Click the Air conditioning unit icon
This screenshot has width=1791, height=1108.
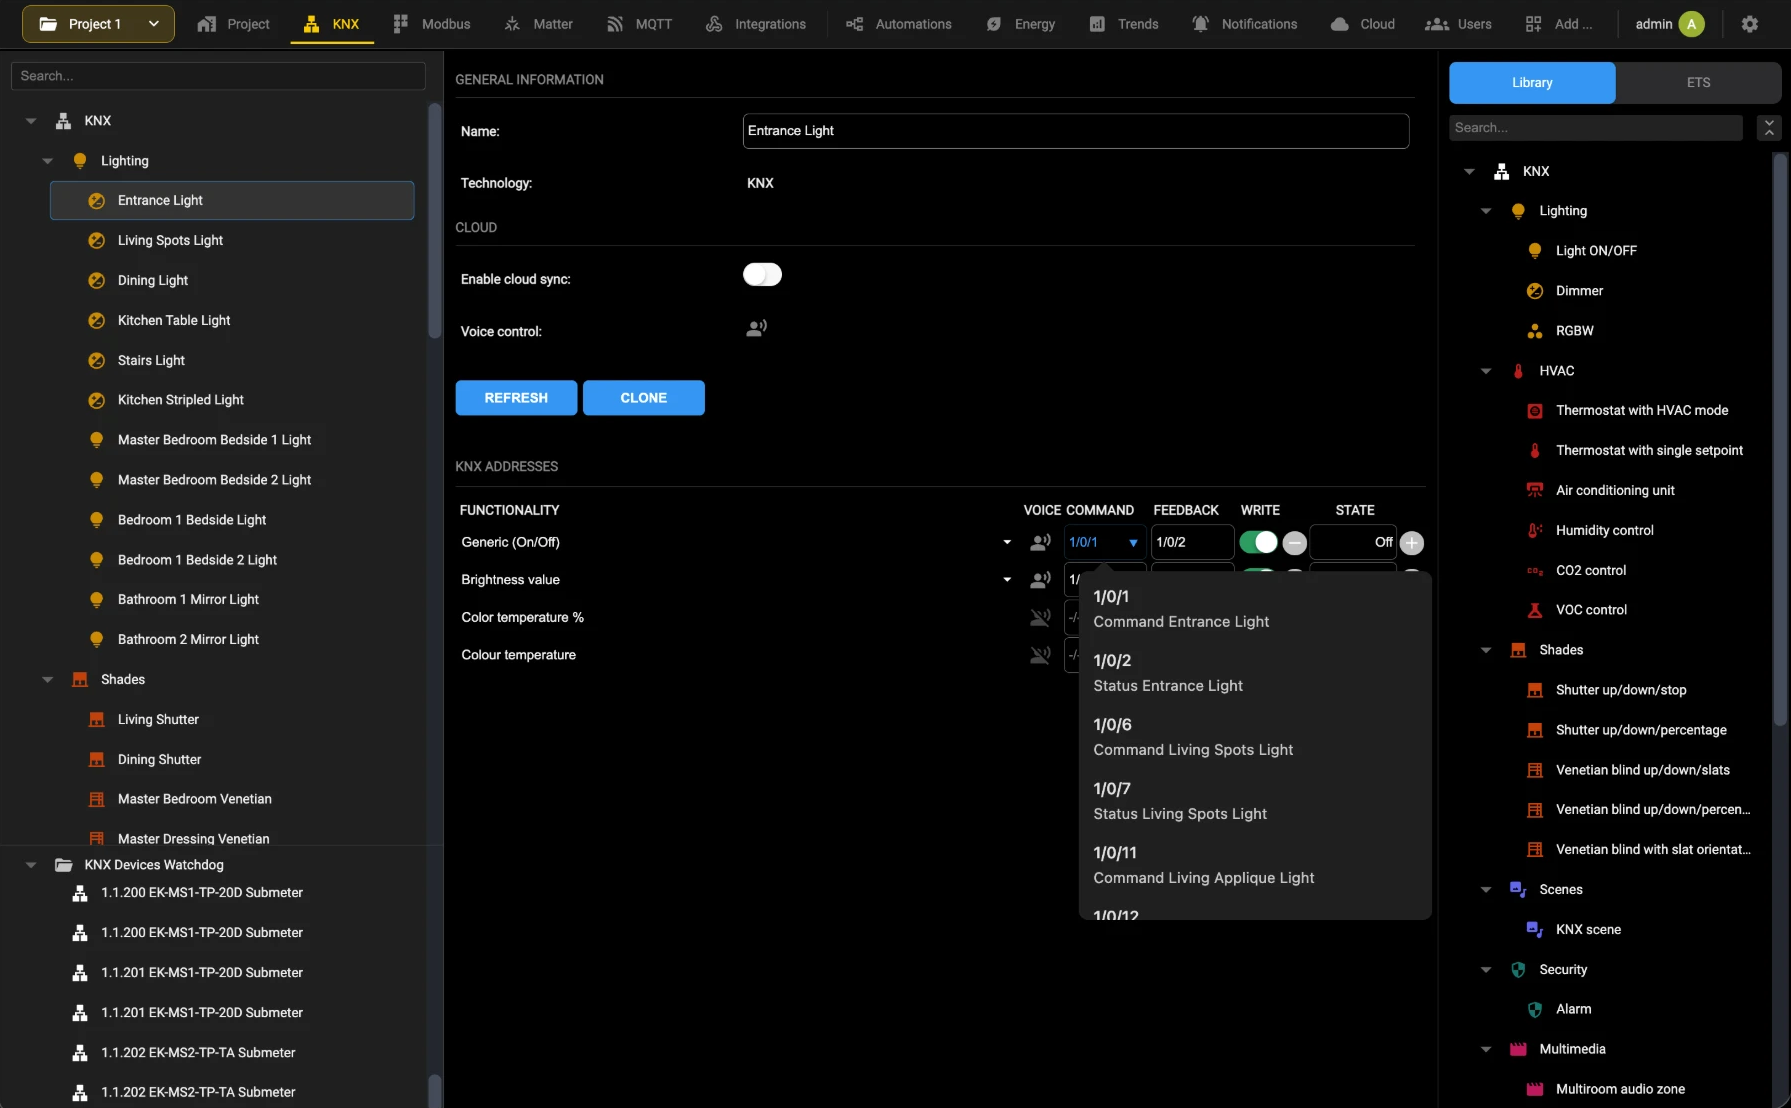tap(1535, 490)
